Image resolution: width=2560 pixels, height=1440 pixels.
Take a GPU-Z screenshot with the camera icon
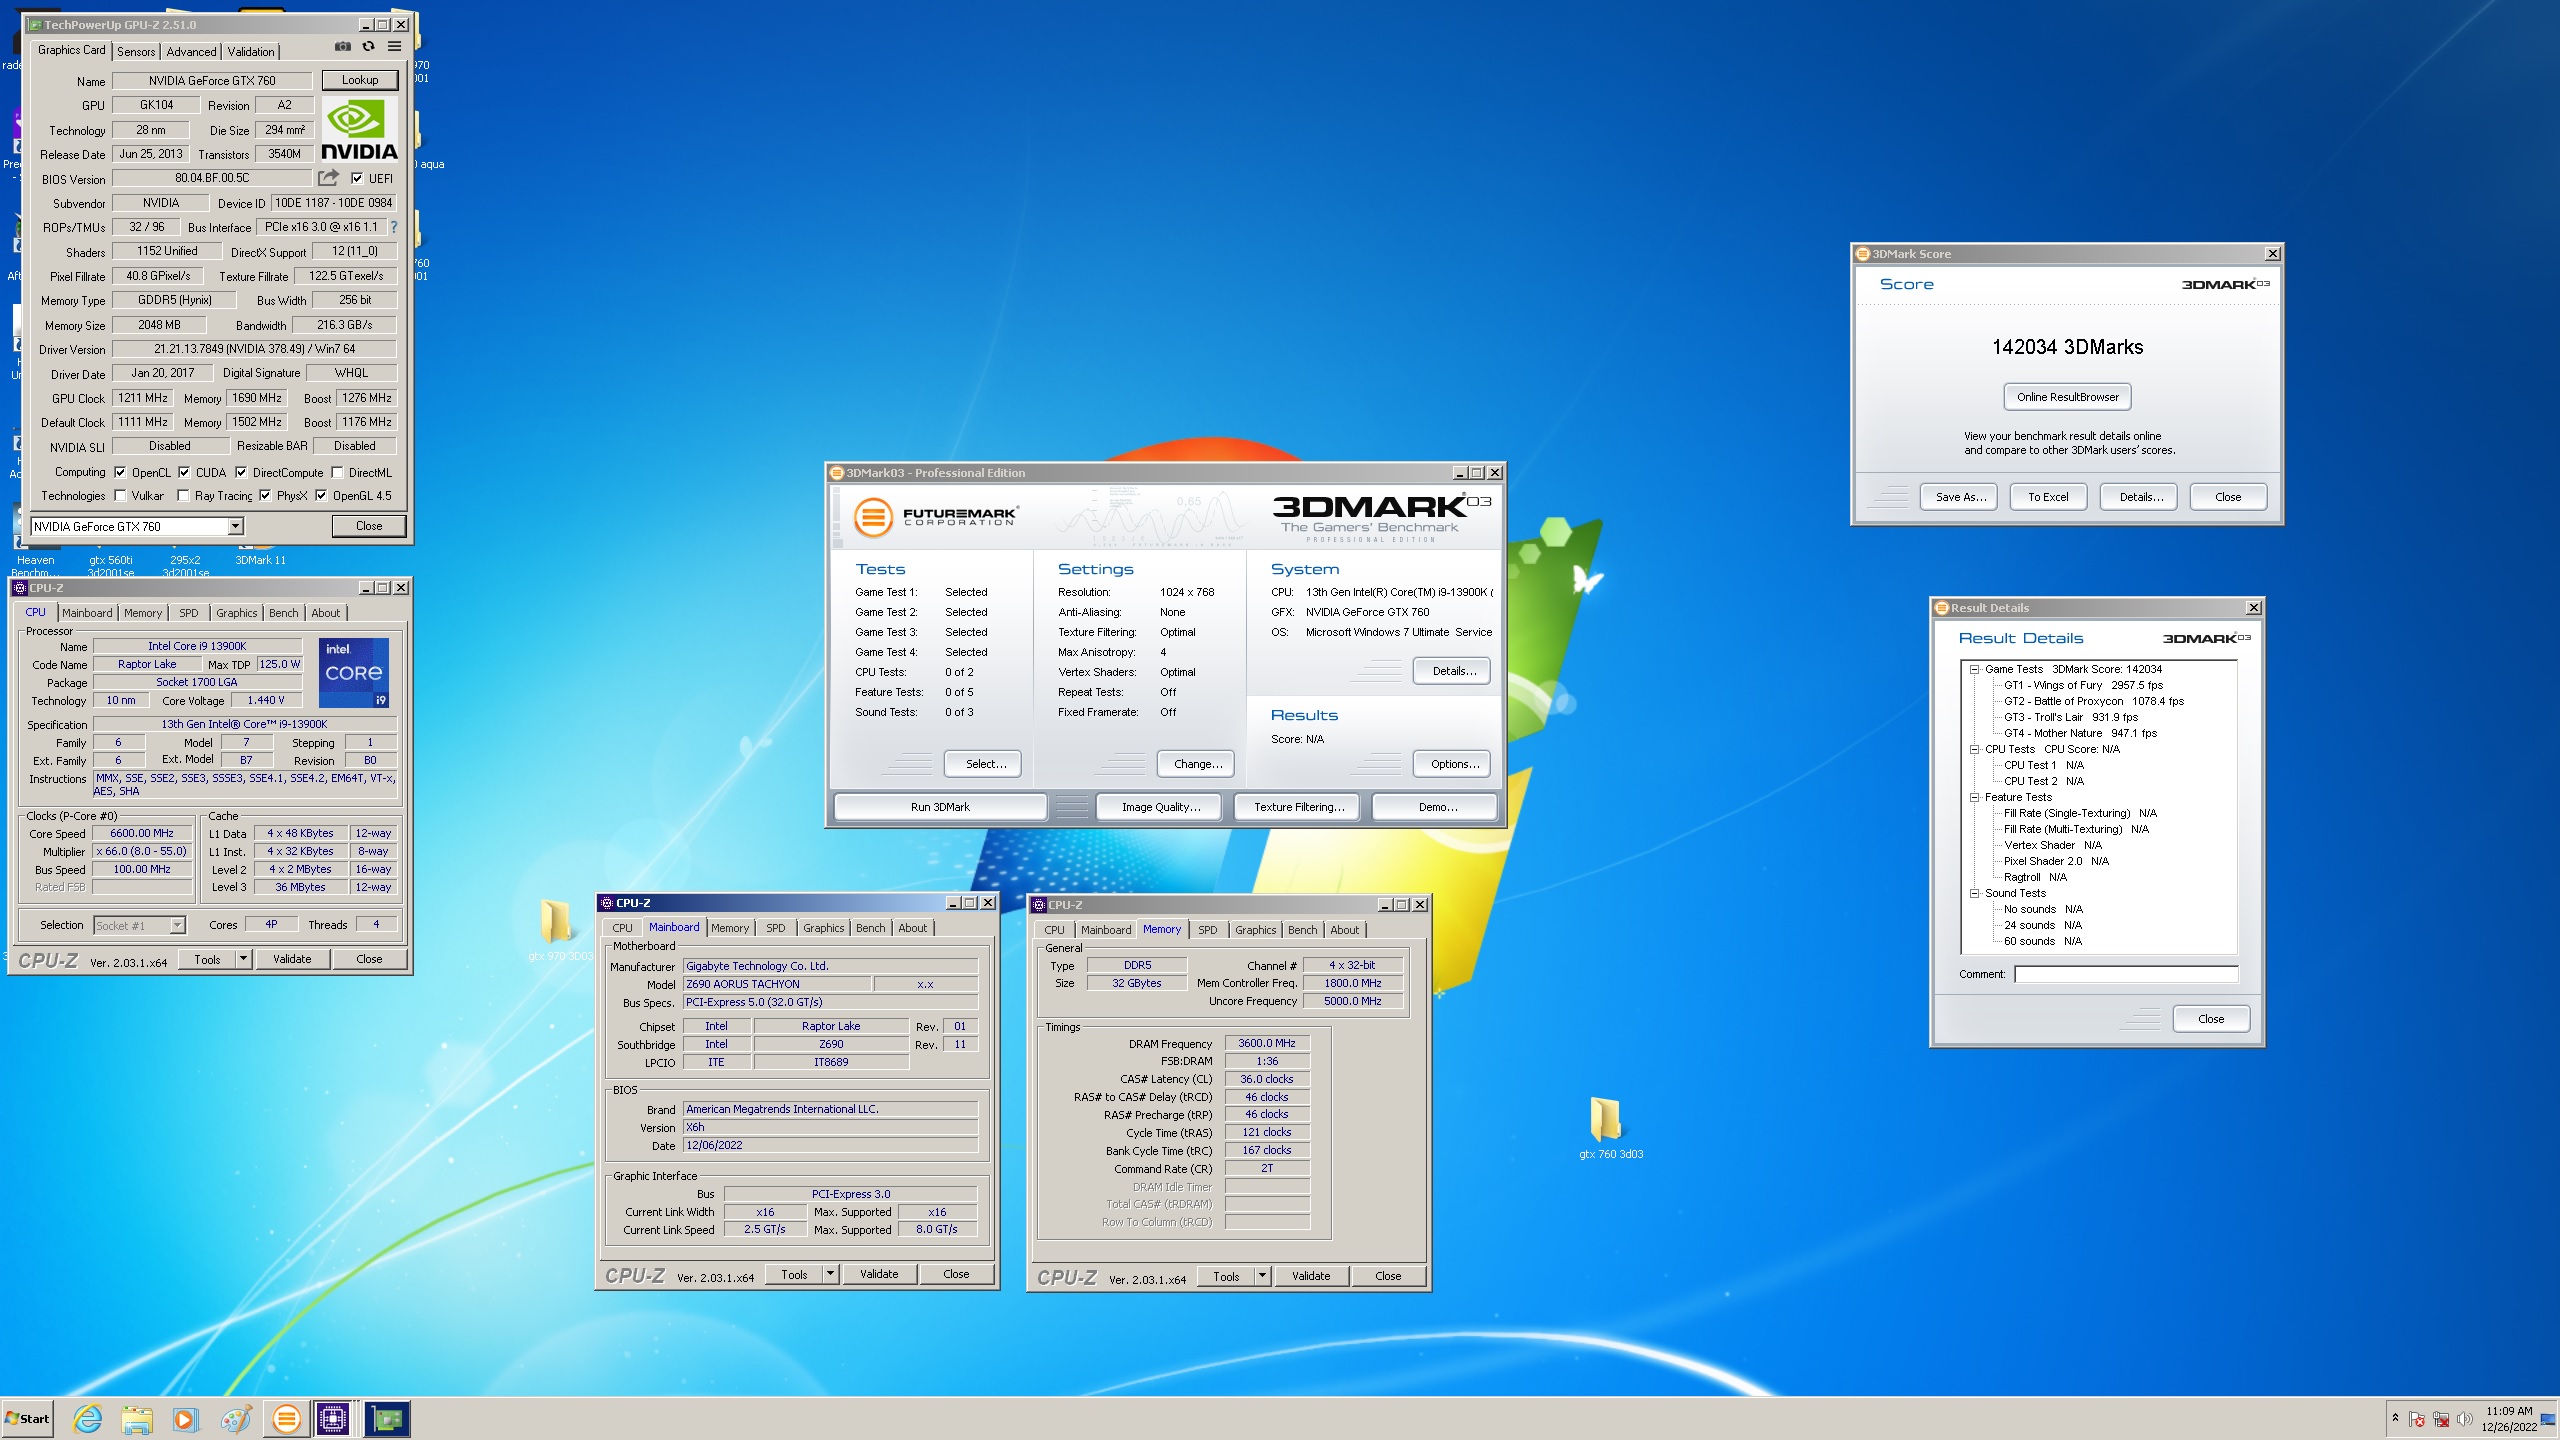(342, 46)
